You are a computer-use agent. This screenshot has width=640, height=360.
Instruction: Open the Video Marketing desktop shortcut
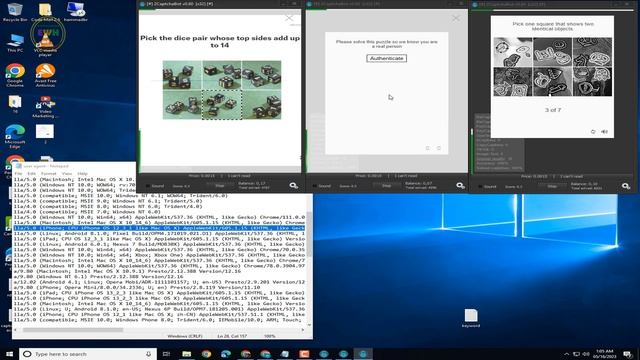coord(45,107)
